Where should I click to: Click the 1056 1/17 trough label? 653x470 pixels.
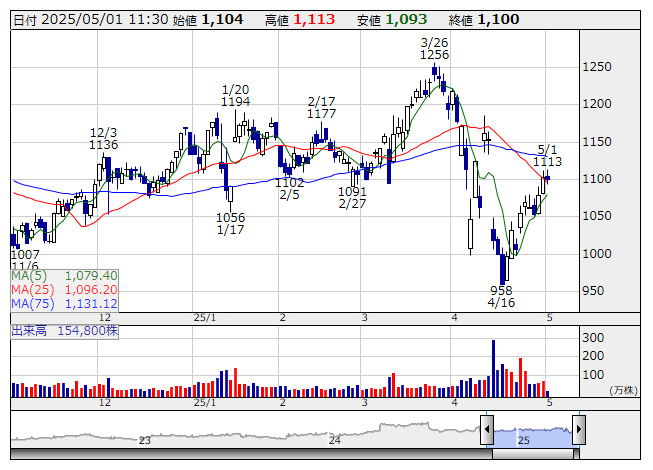[x=231, y=224]
